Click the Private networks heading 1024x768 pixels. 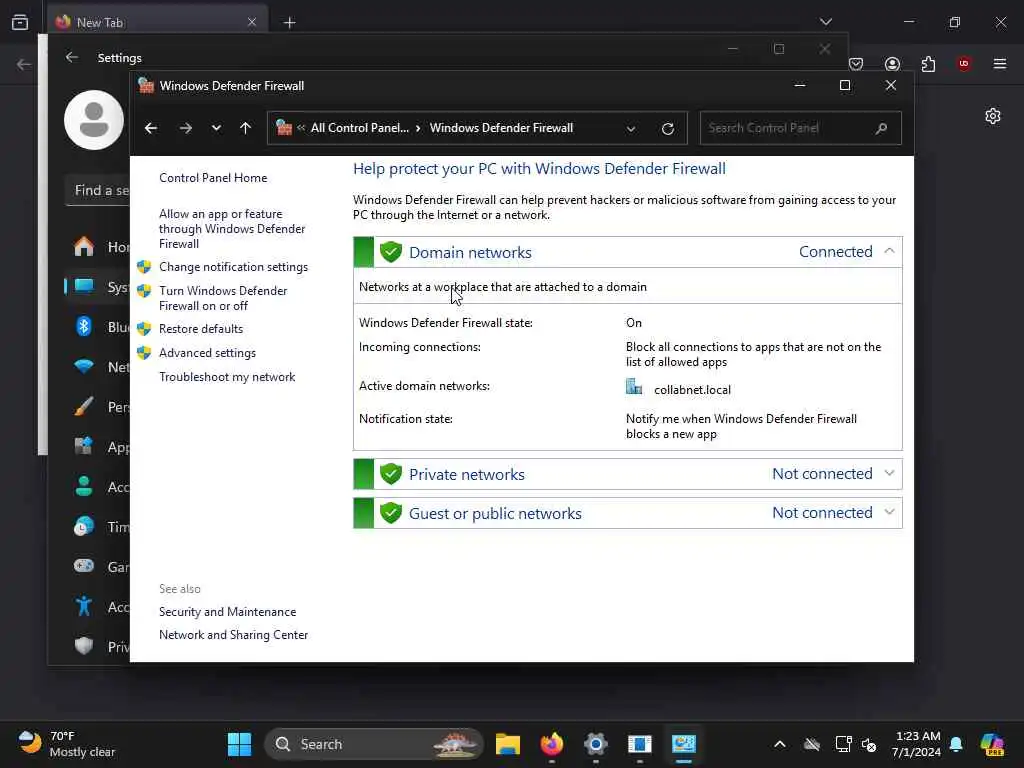466,474
